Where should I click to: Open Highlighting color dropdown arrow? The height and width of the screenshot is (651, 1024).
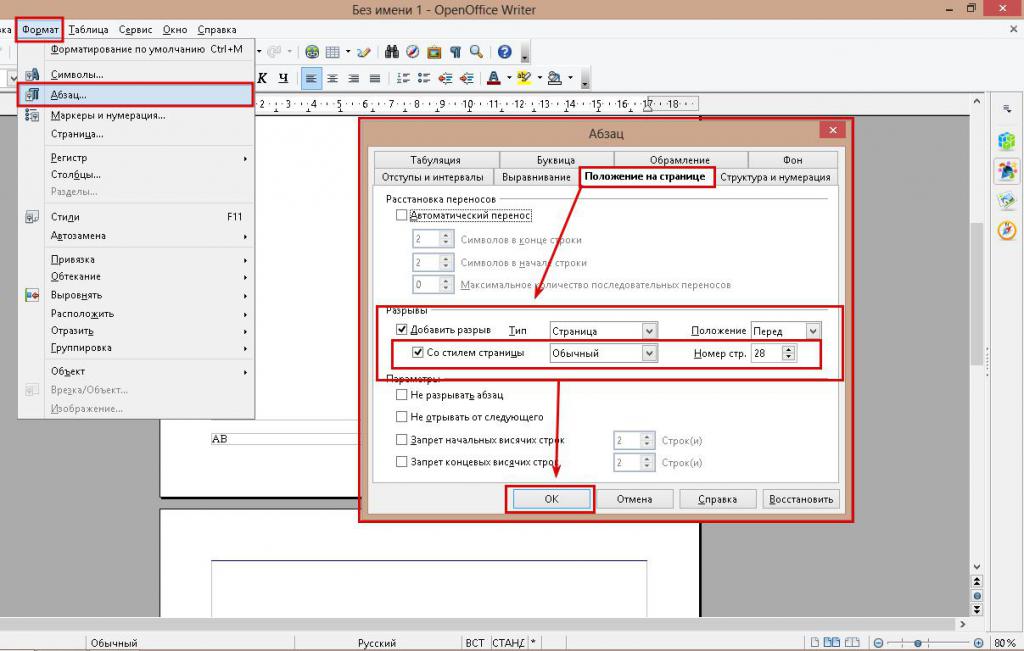(x=540, y=78)
